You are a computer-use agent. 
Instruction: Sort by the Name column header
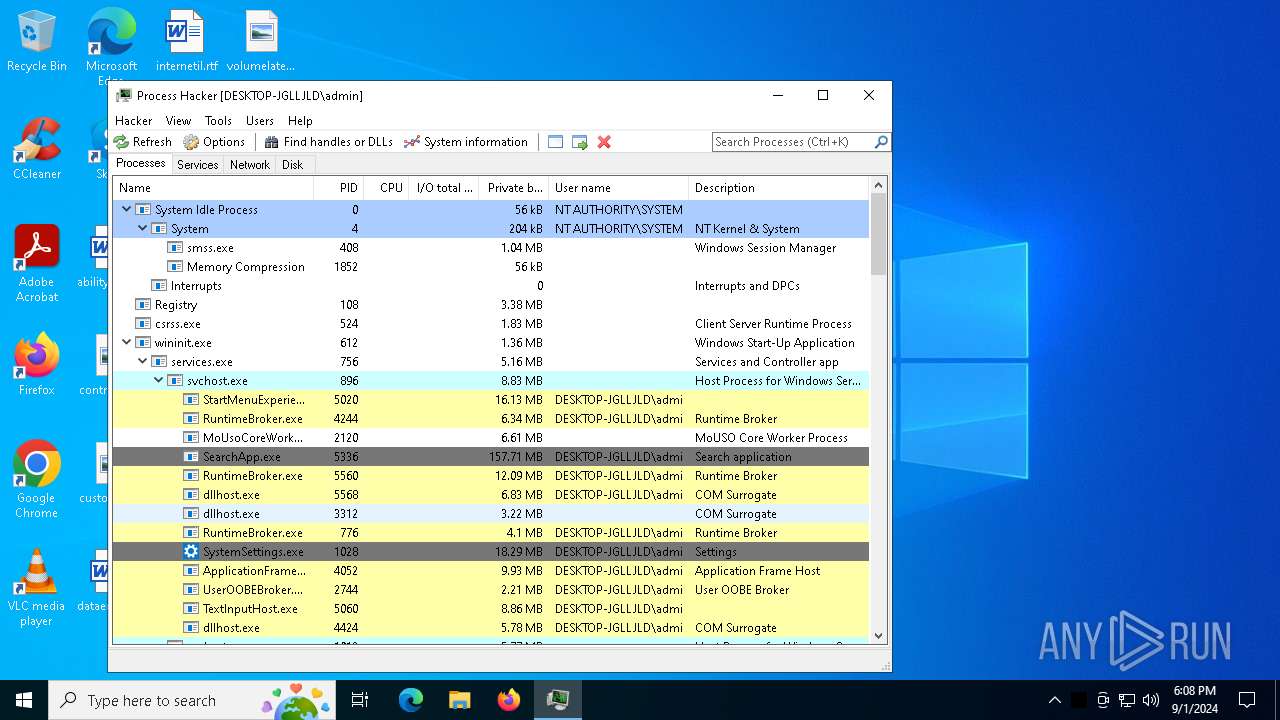(x=213, y=188)
